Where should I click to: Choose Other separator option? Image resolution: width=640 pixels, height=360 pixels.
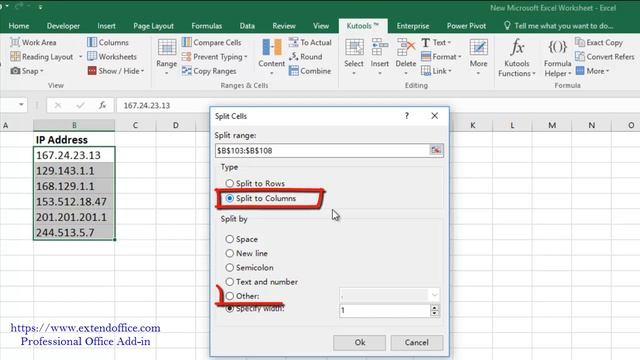click(x=242, y=296)
